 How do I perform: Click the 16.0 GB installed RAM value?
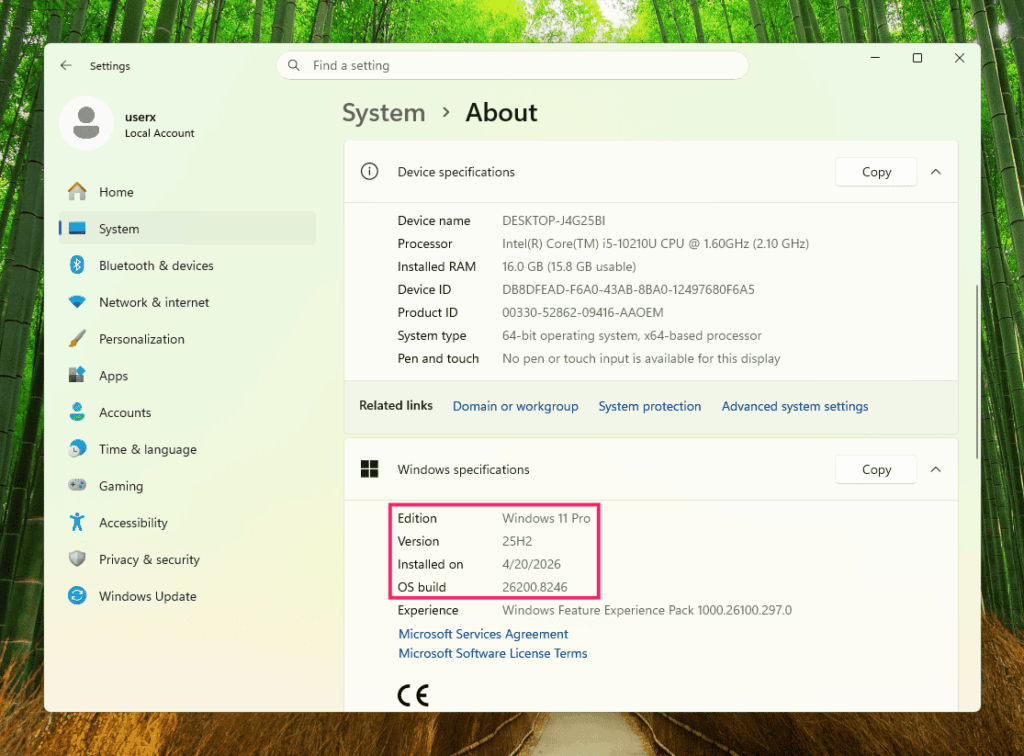[569, 266]
